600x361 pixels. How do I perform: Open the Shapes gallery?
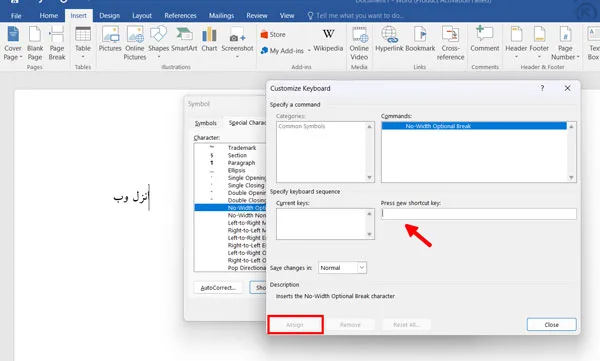[x=158, y=42]
